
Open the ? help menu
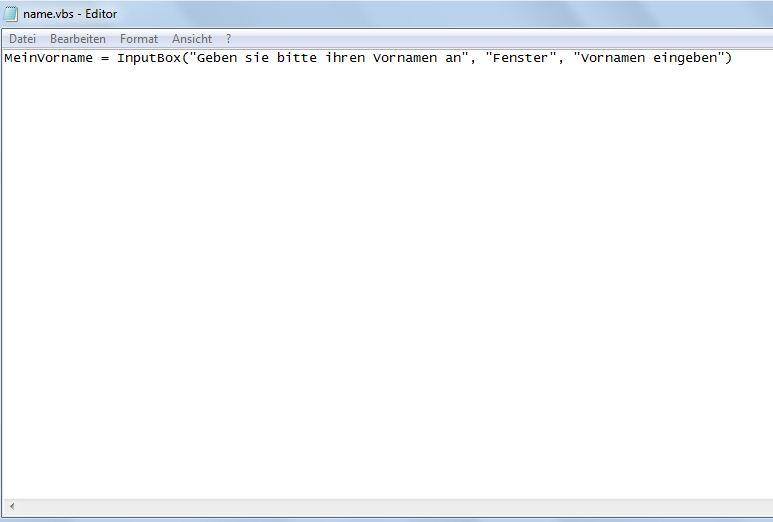pos(229,39)
